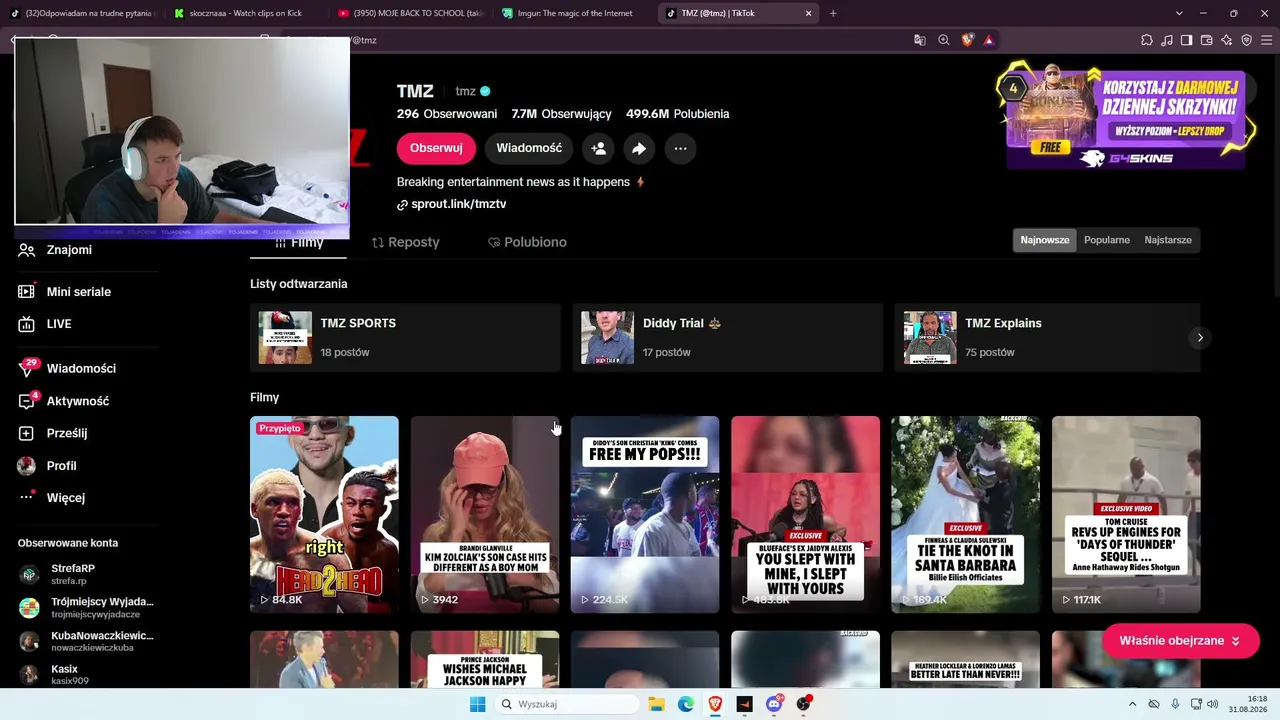
Task: Open Prześlij upload in the sidebar
Action: tap(53, 433)
